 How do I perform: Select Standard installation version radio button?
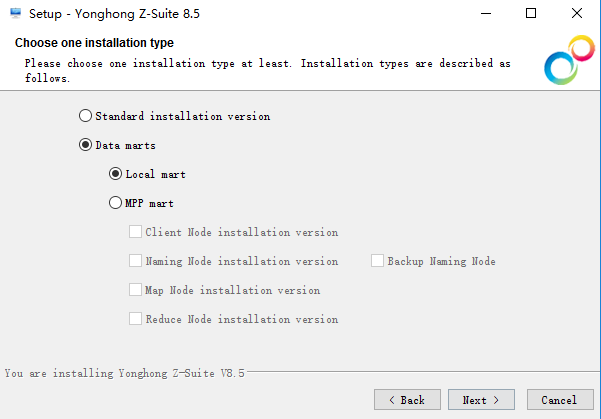85,116
